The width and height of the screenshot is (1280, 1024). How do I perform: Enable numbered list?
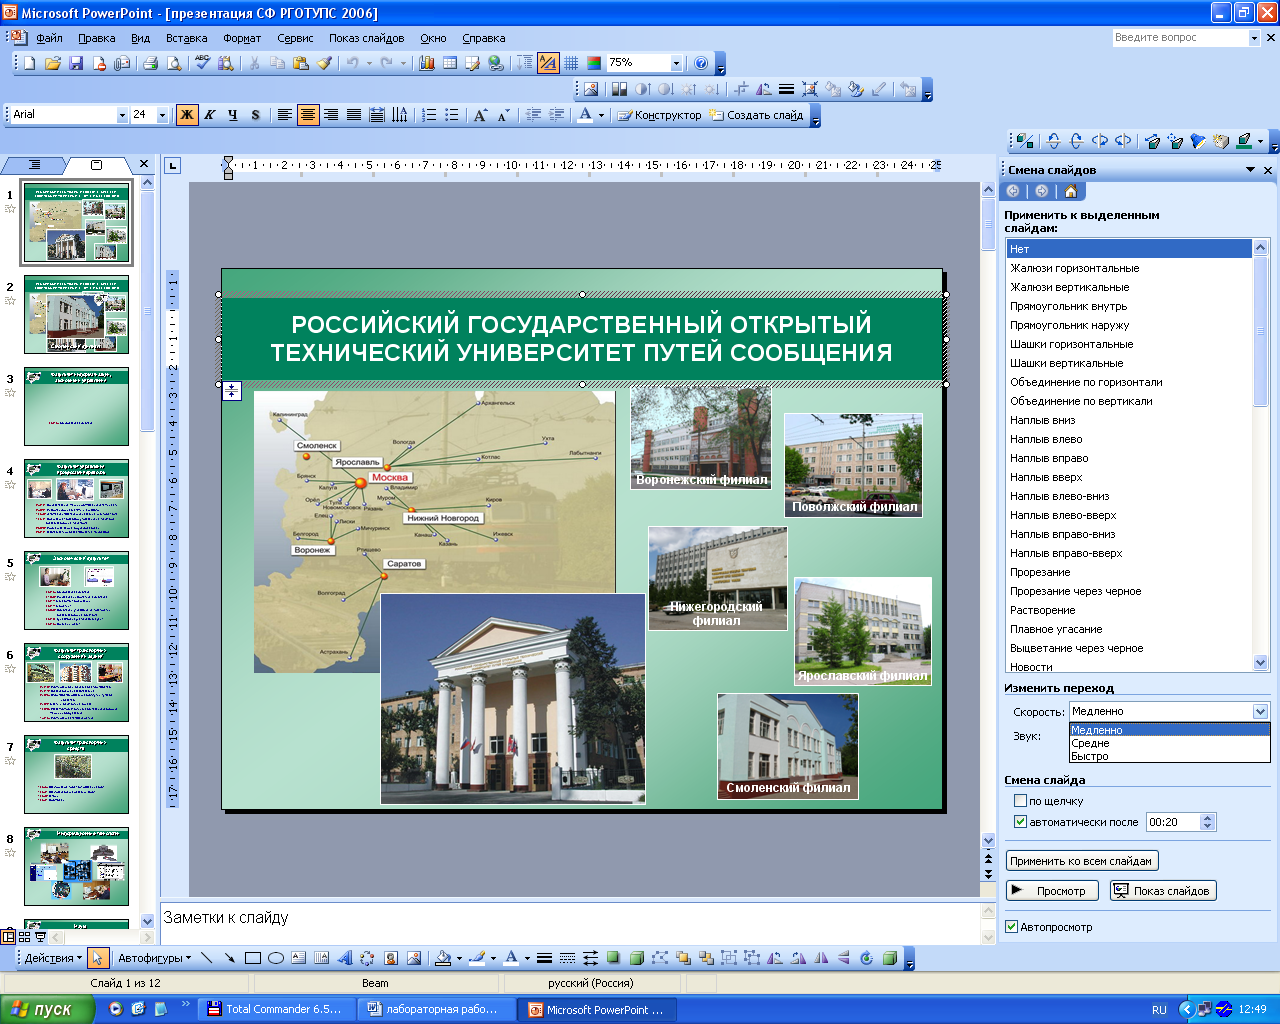click(429, 115)
